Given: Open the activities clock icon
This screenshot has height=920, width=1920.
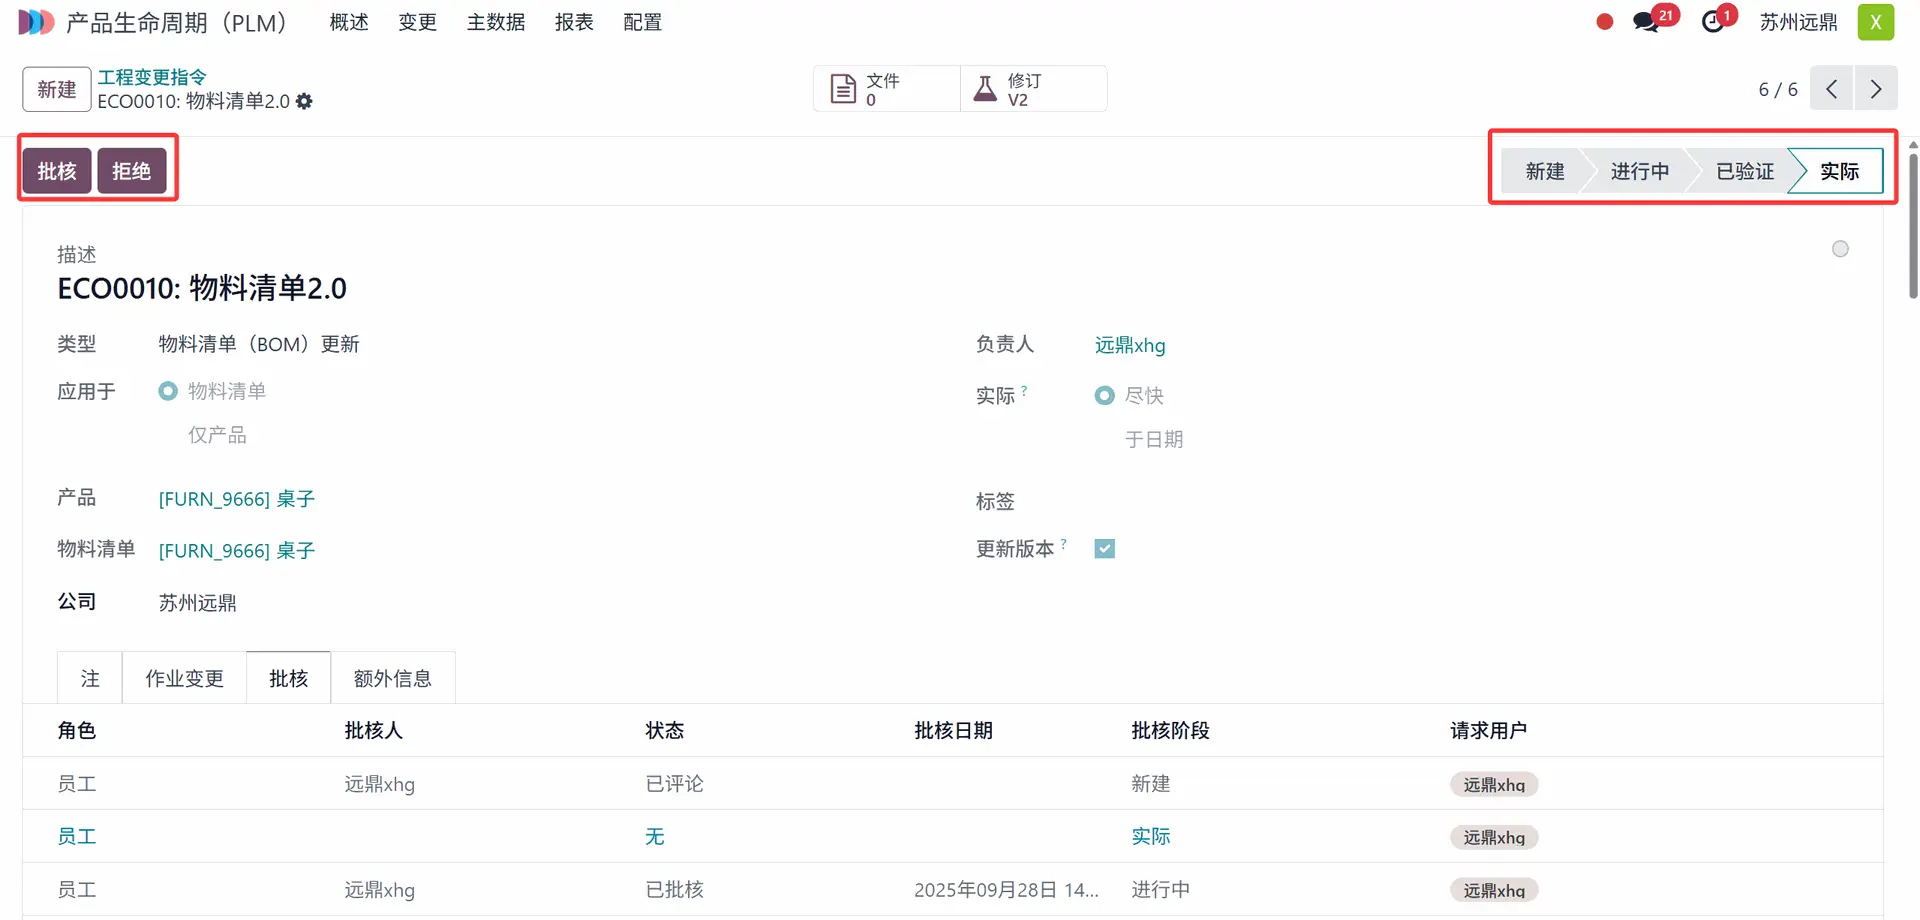Looking at the screenshot, I should 1714,22.
